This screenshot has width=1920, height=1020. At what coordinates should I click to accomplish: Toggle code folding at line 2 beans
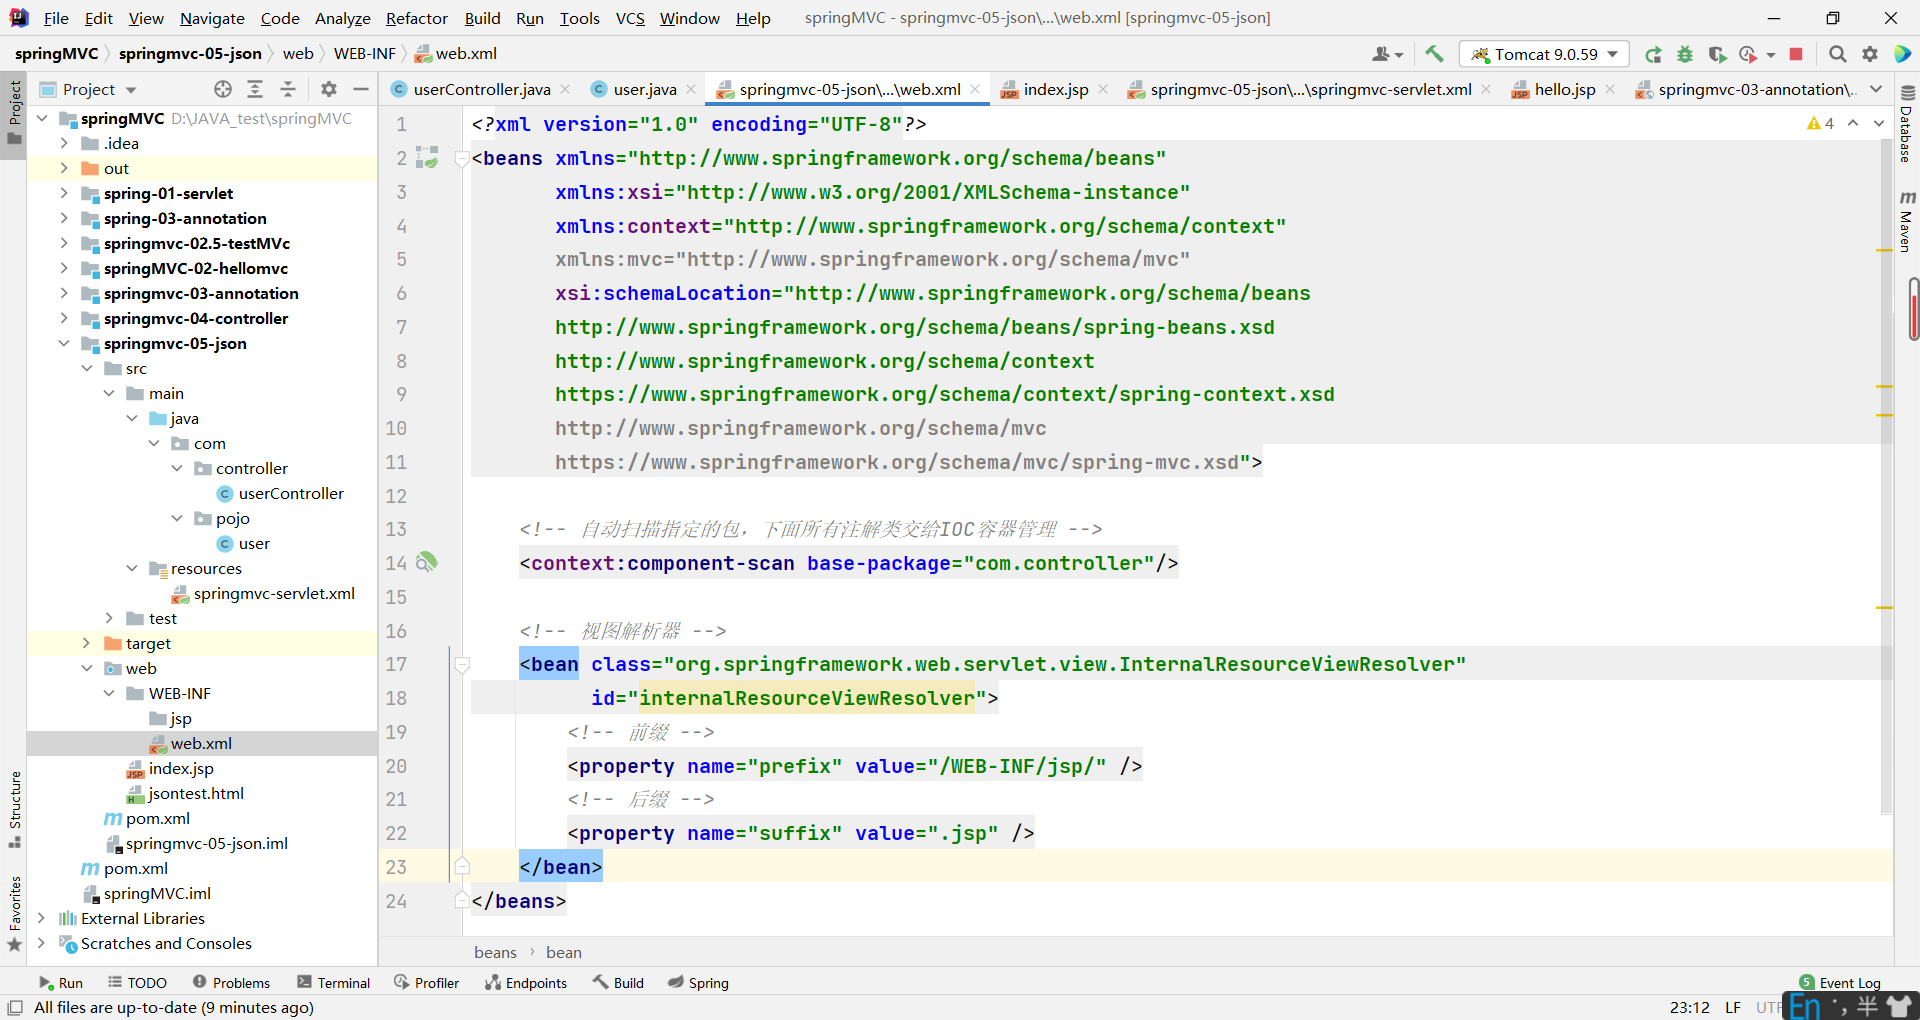[x=462, y=158]
